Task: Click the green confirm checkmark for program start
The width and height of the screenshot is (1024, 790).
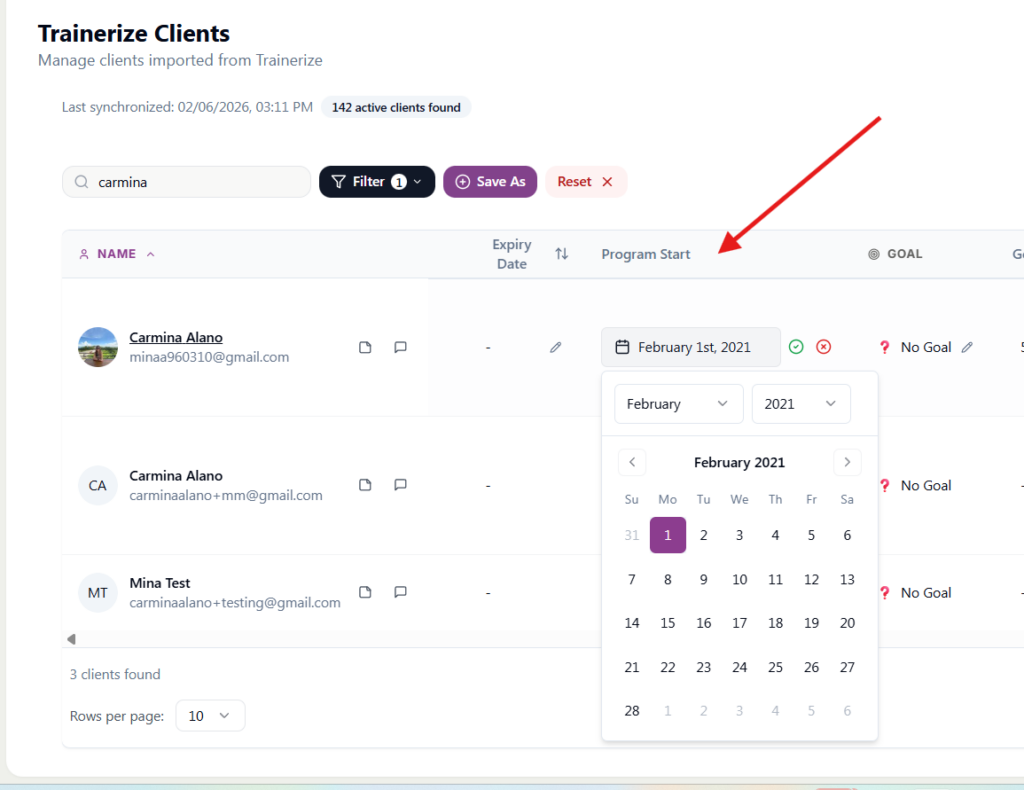Action: tap(796, 347)
